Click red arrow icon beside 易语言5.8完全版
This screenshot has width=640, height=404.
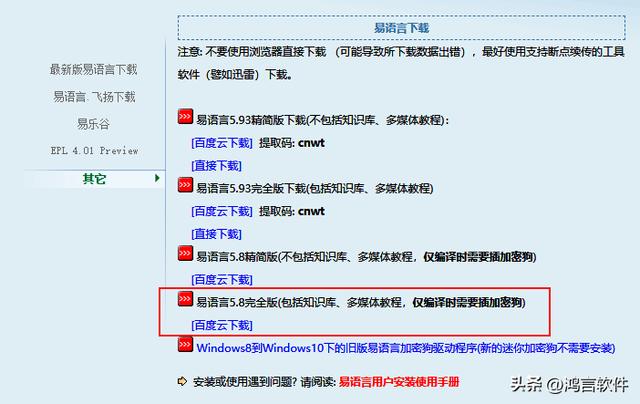pyautogui.click(x=184, y=300)
